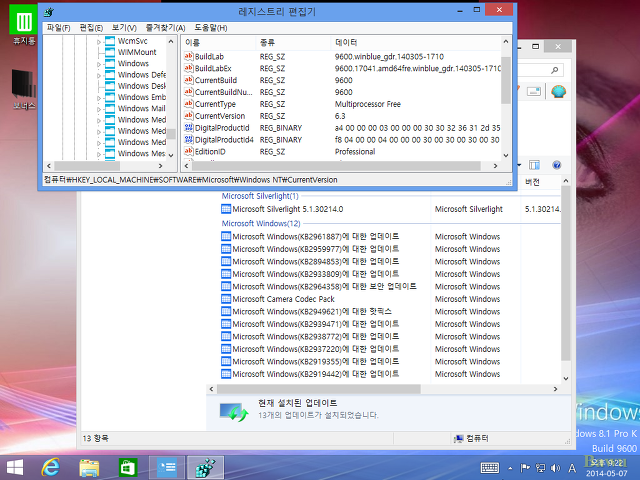
Task: Click the shell icon in updates window
Action: (558, 91)
